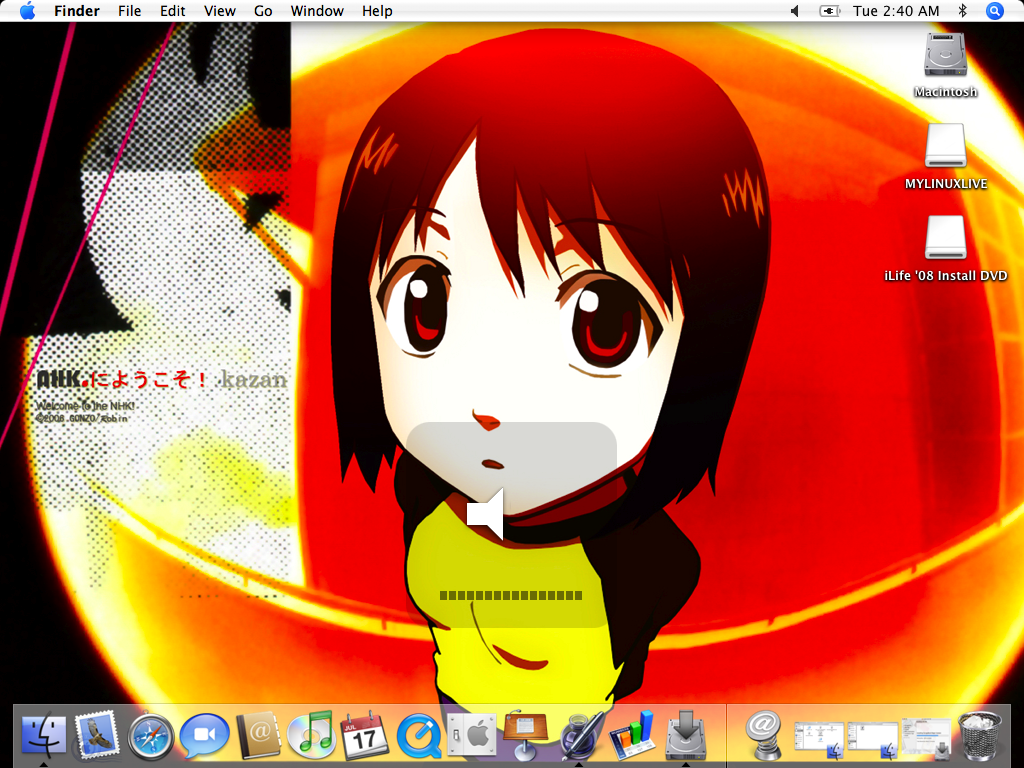Open the Bluetooth status menu
This screenshot has width=1024, height=768.
(962, 10)
